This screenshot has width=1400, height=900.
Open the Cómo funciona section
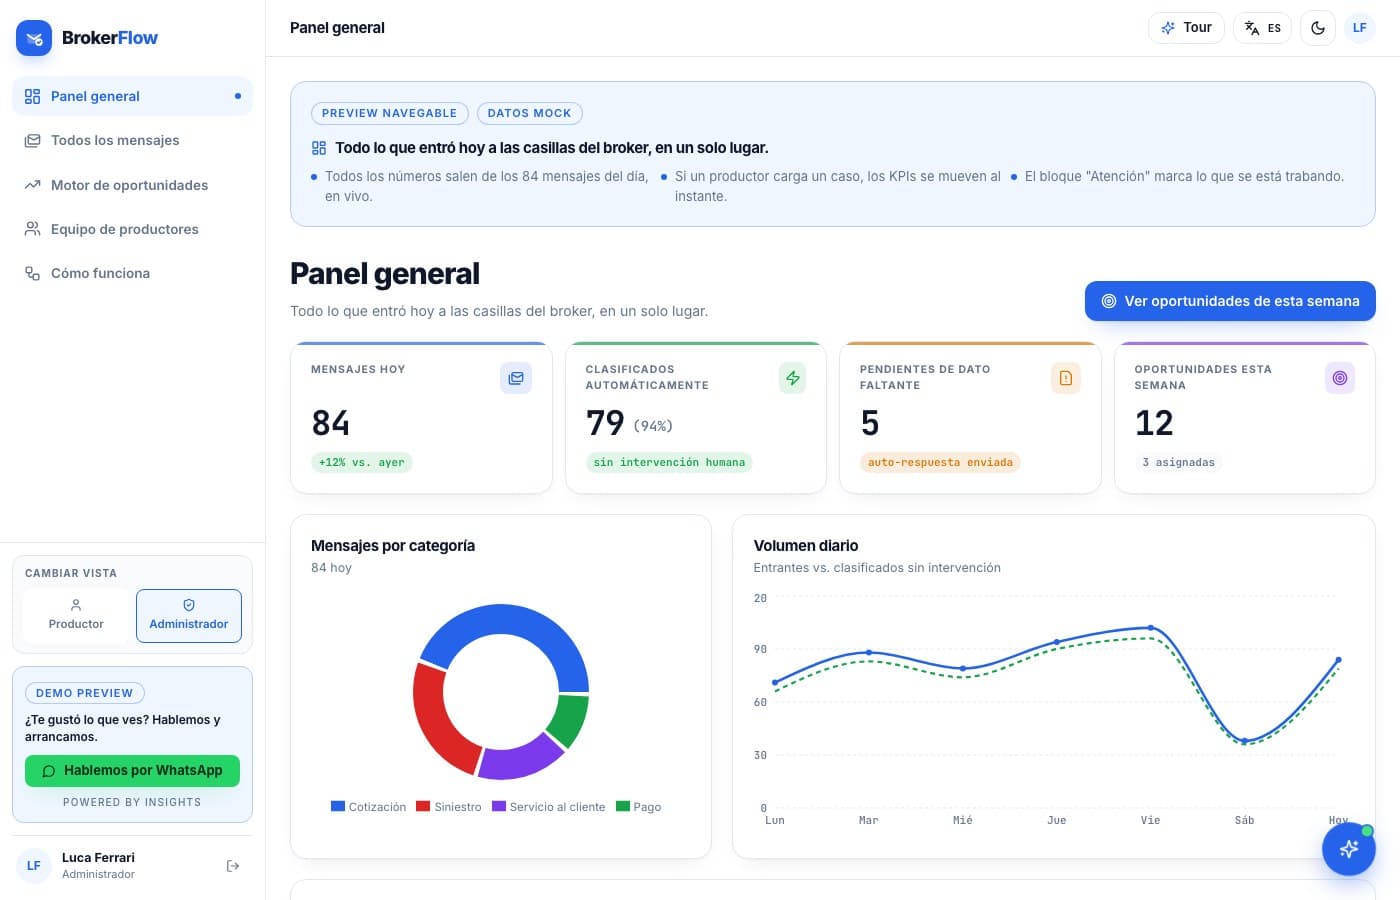132,273
